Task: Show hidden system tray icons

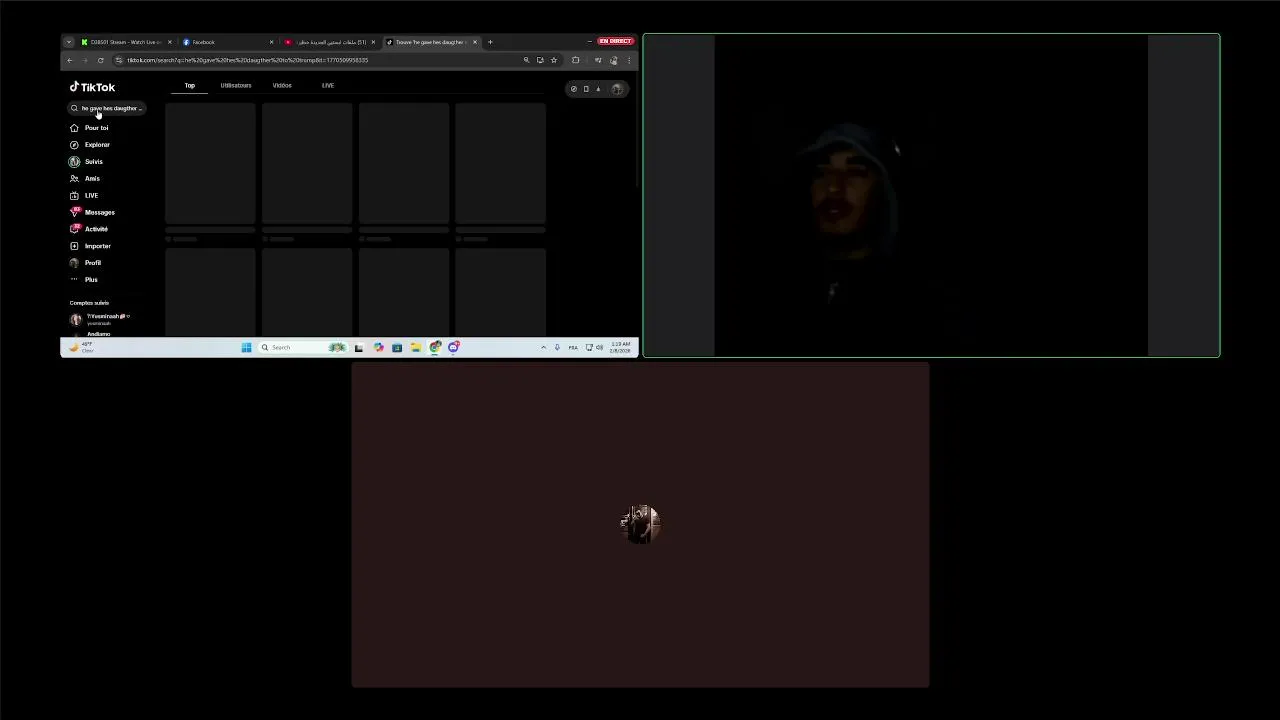Action: point(544,347)
